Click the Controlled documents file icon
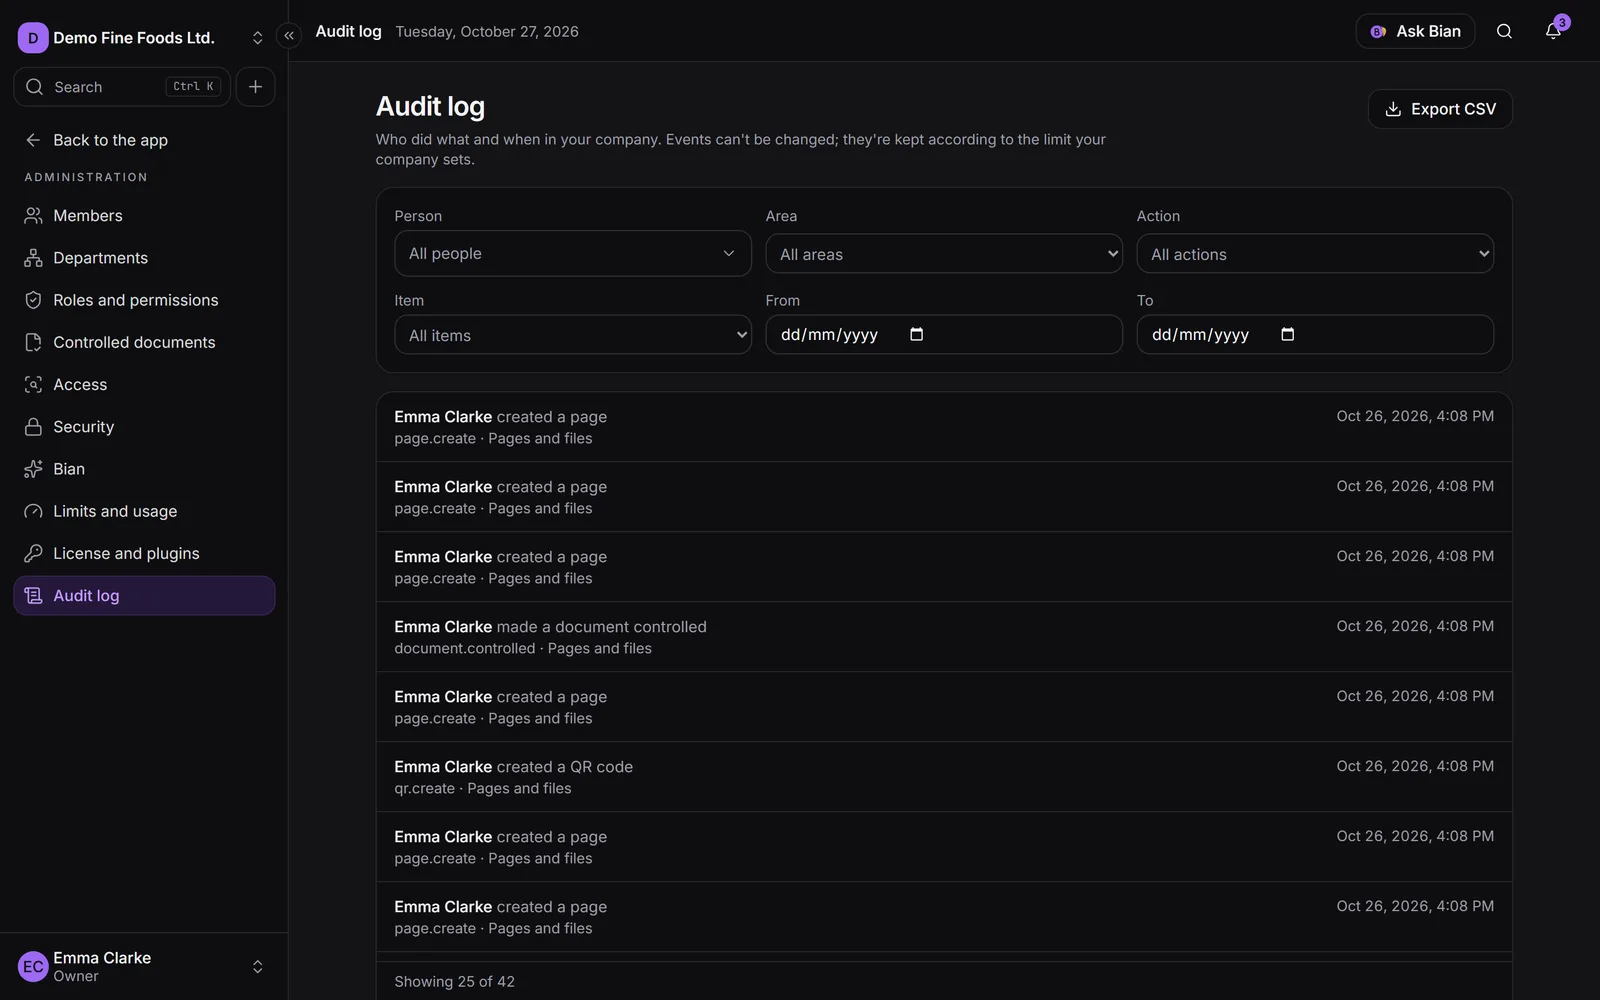Image resolution: width=1600 pixels, height=1000 pixels. [x=33, y=342]
